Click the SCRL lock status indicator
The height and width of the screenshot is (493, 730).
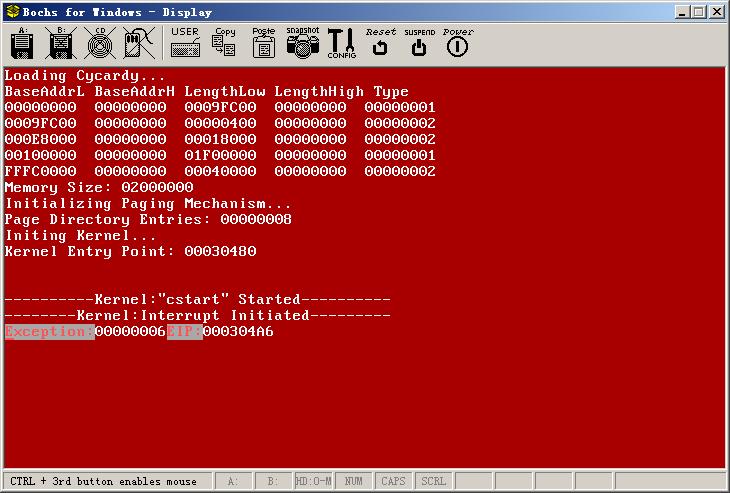(x=433, y=481)
